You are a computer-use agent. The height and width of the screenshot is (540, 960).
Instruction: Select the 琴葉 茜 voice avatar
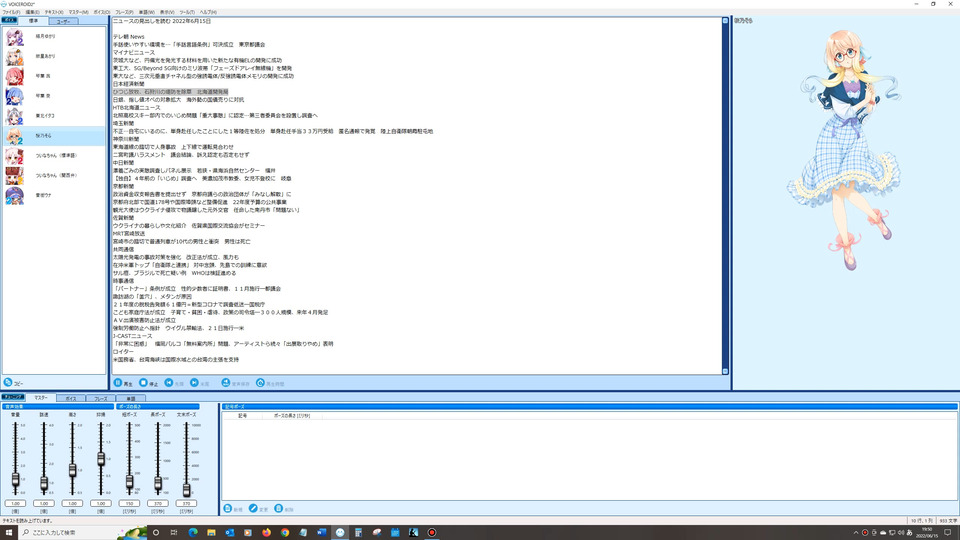click(x=14, y=77)
